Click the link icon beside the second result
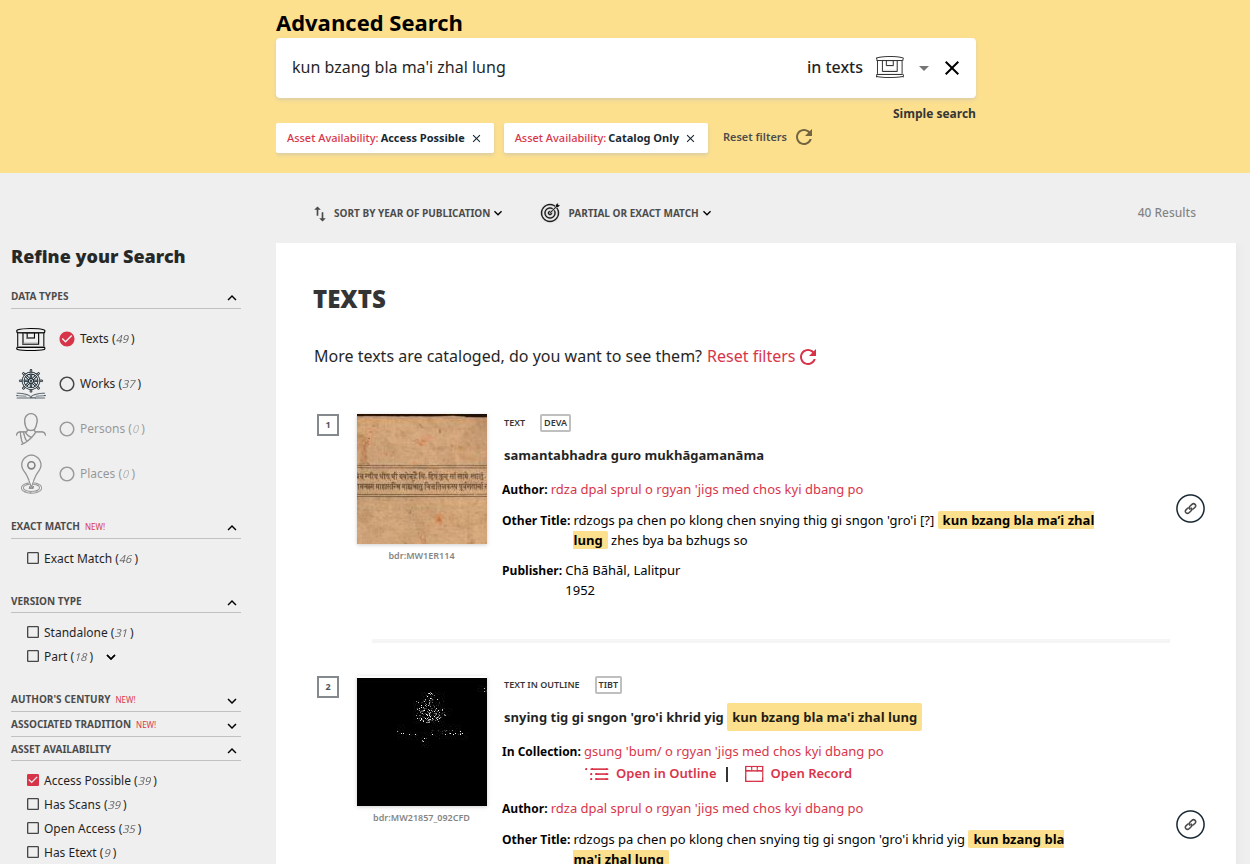 click(1190, 825)
